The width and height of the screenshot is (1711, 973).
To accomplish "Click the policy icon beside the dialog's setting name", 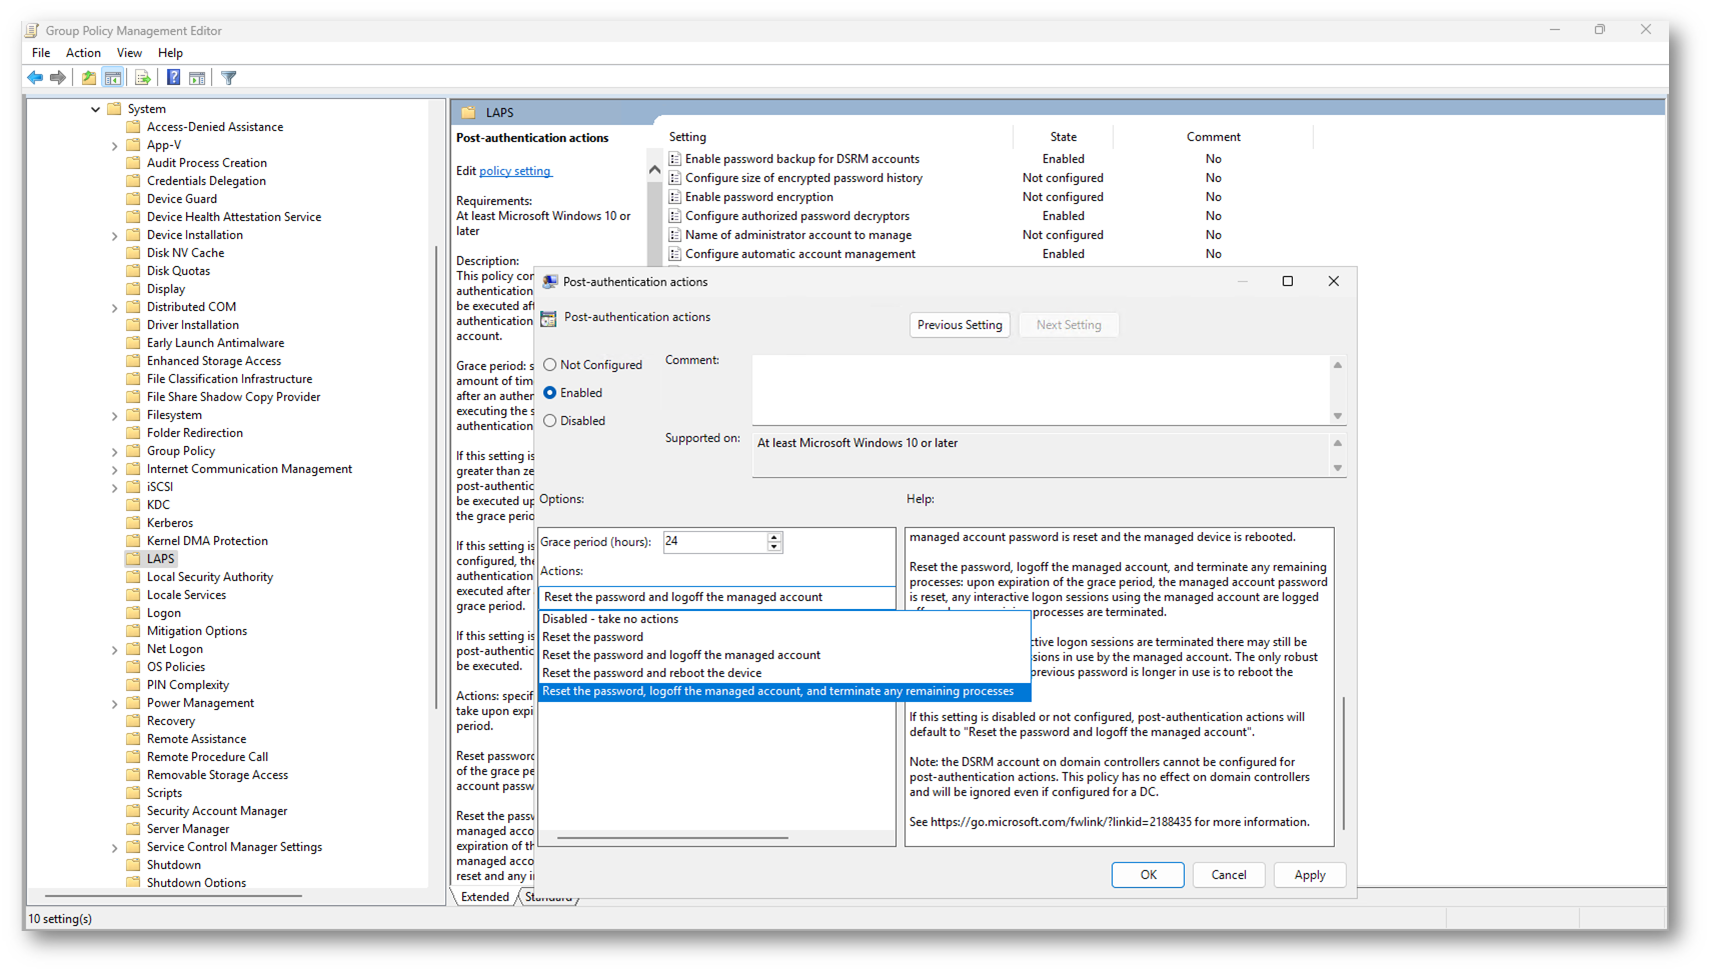I will pos(548,318).
